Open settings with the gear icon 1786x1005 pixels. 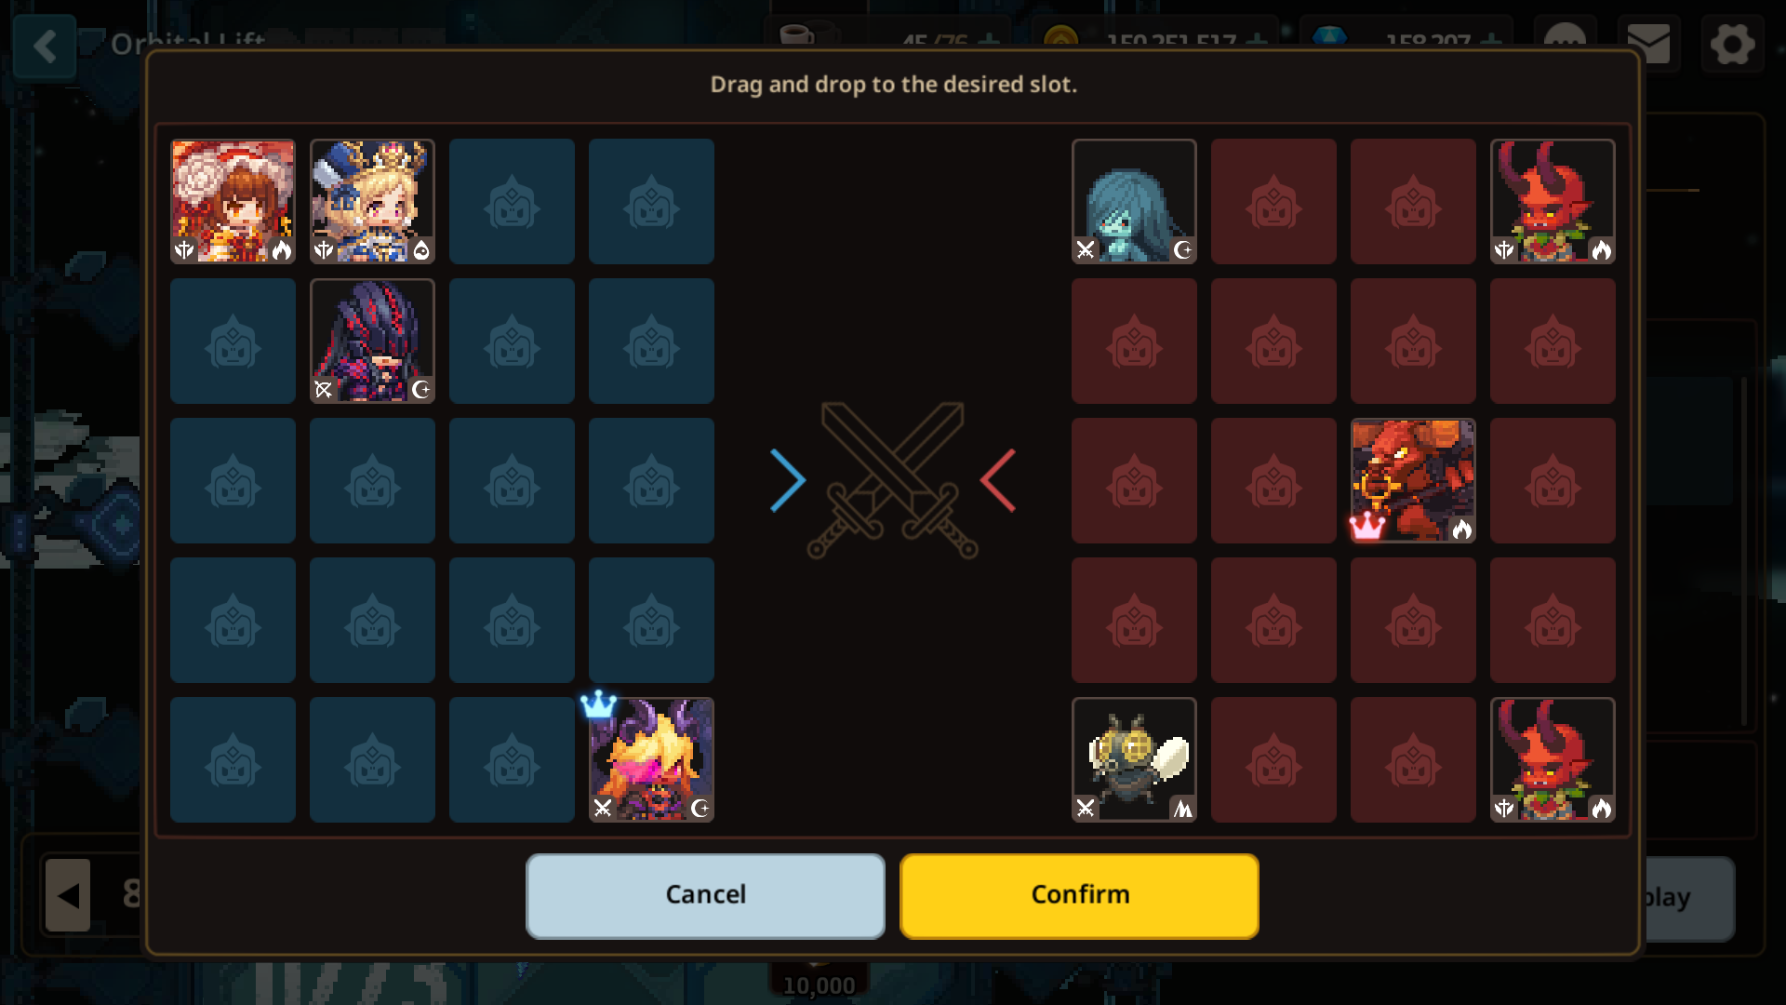pyautogui.click(x=1733, y=44)
